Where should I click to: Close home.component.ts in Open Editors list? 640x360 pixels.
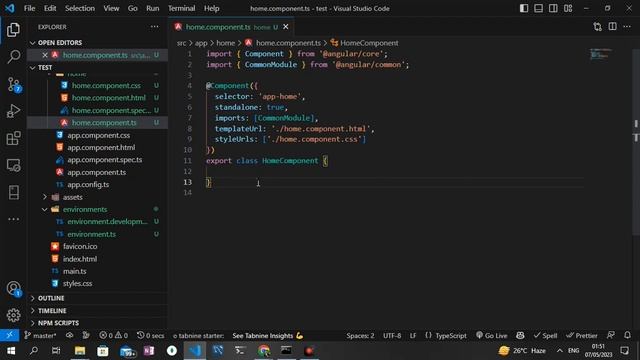tap(45, 55)
